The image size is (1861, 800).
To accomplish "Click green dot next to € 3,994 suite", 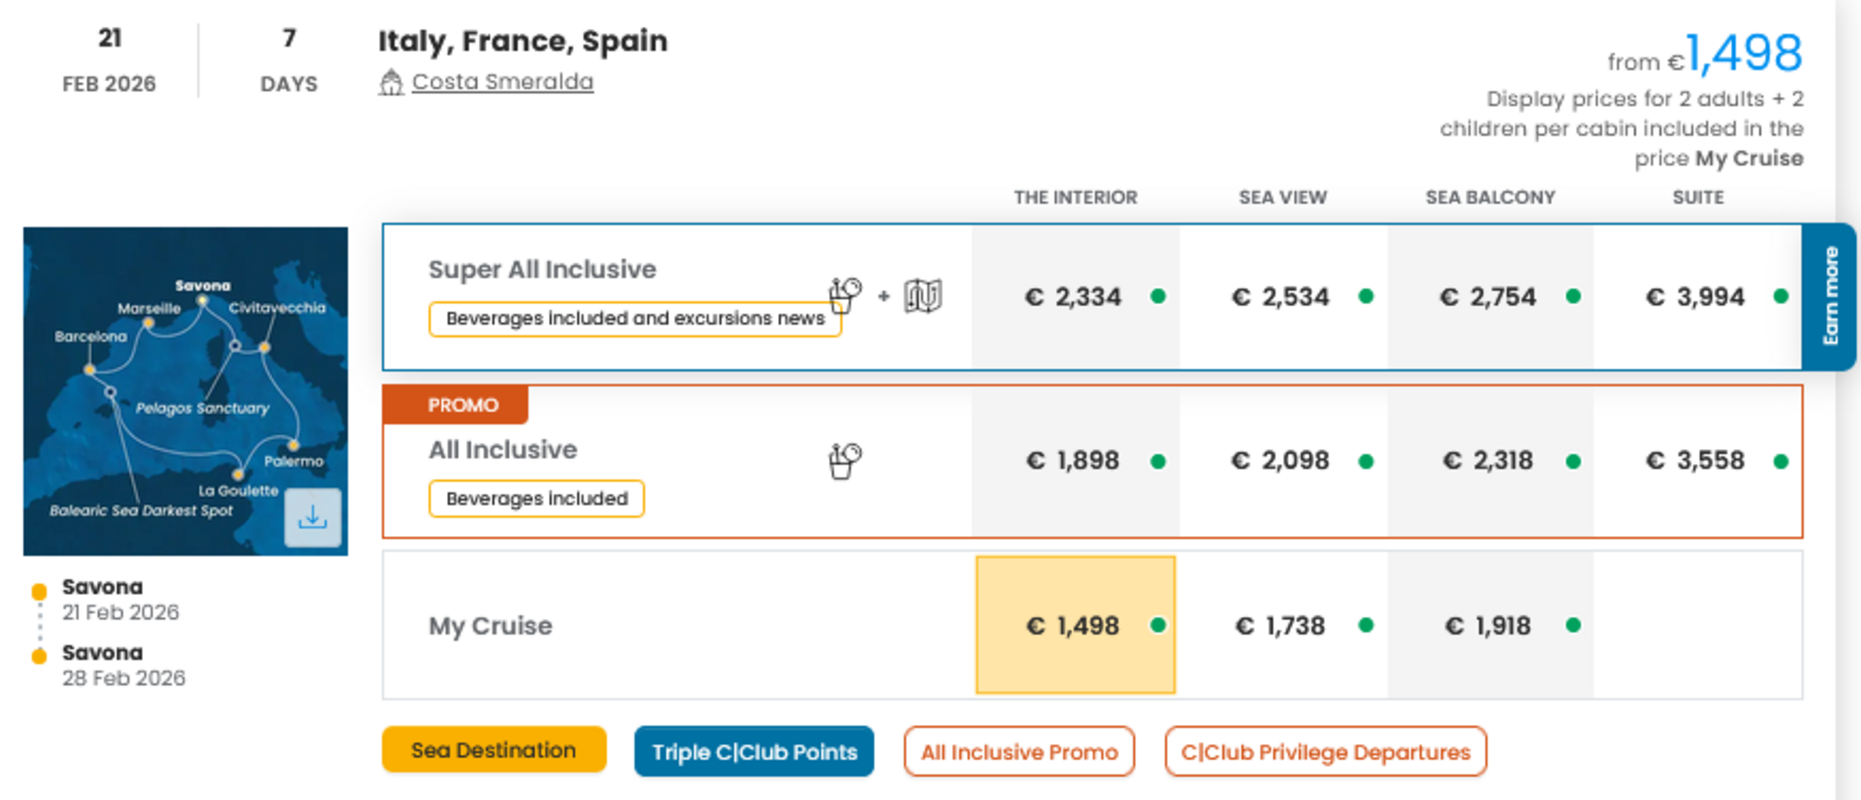I will [1781, 296].
